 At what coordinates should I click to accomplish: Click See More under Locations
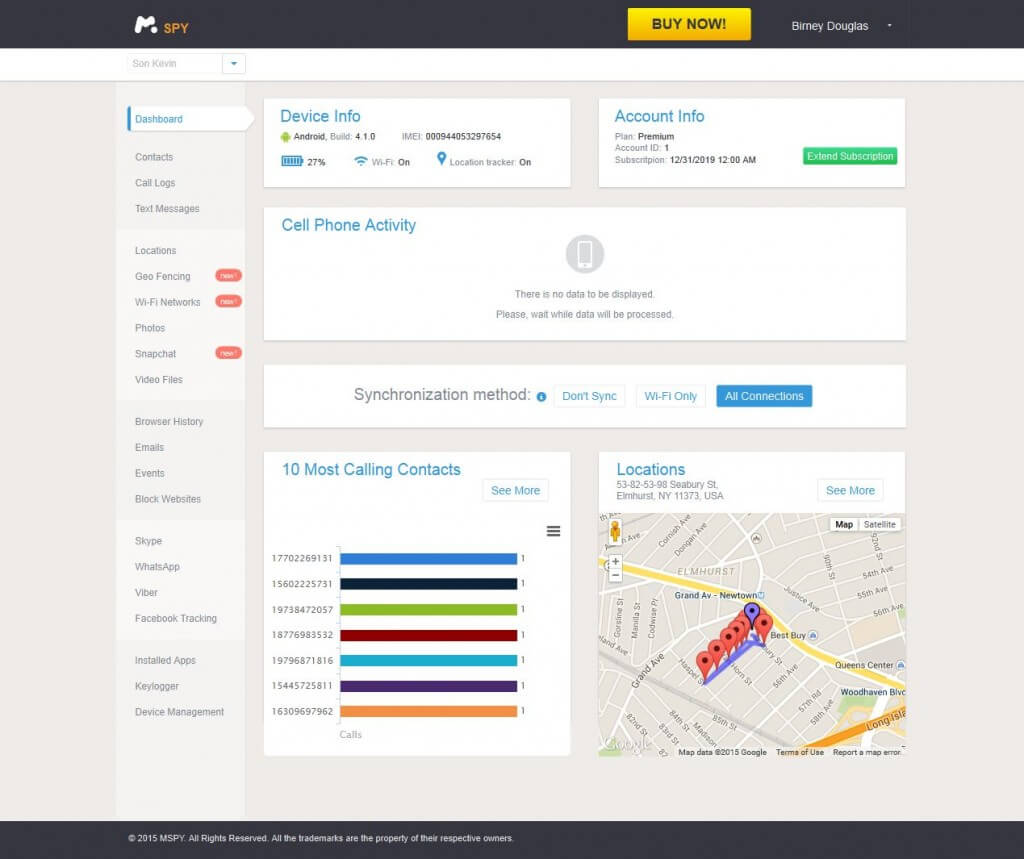[850, 490]
